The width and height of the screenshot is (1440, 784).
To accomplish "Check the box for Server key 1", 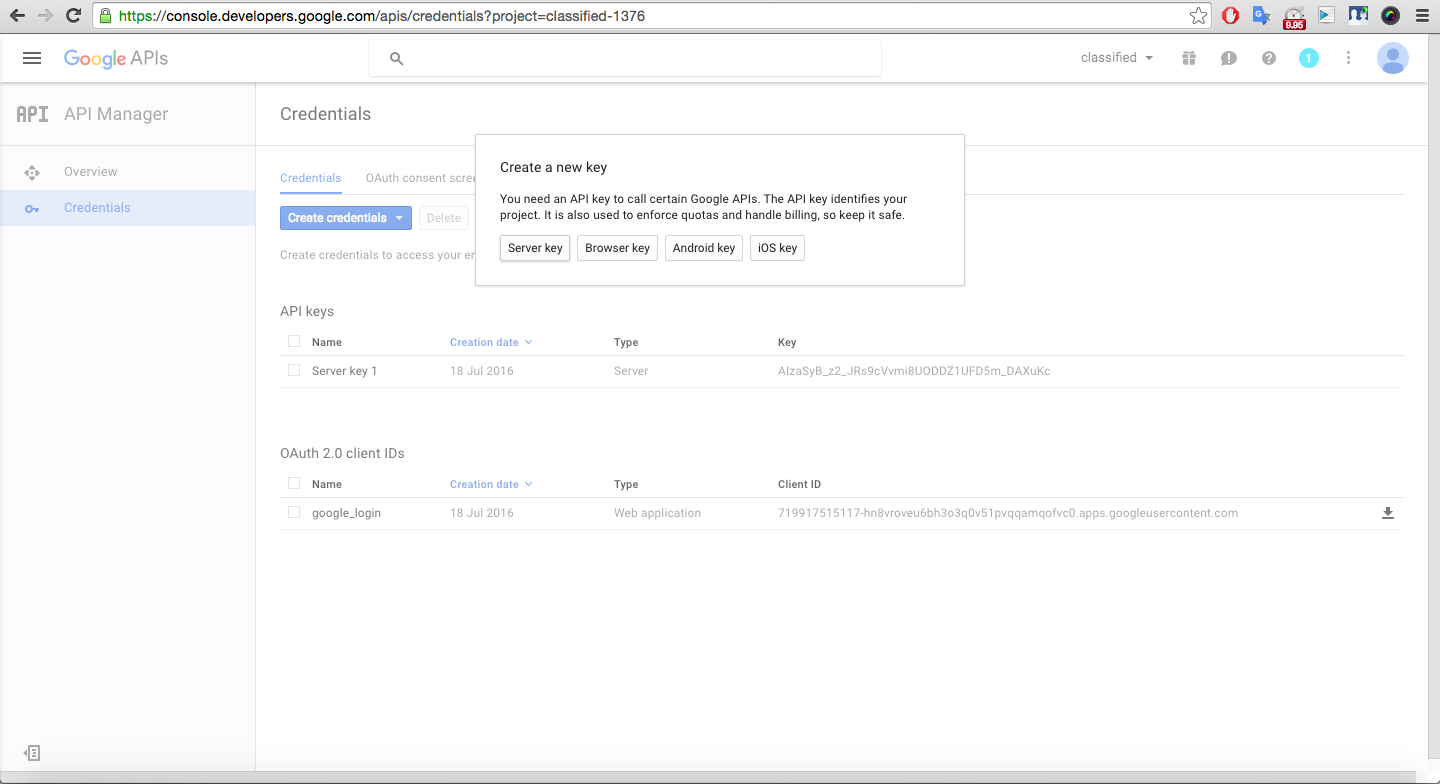I will tap(294, 370).
